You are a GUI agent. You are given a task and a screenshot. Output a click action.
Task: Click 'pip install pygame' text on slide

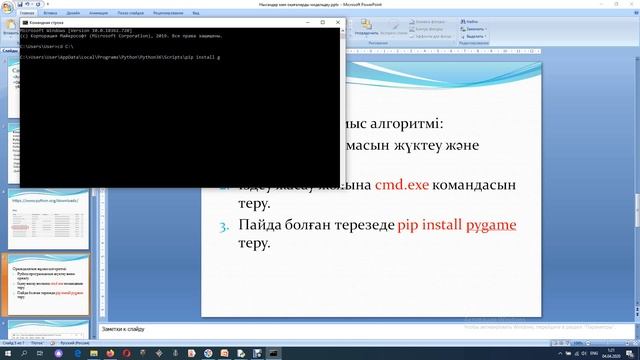tap(457, 225)
